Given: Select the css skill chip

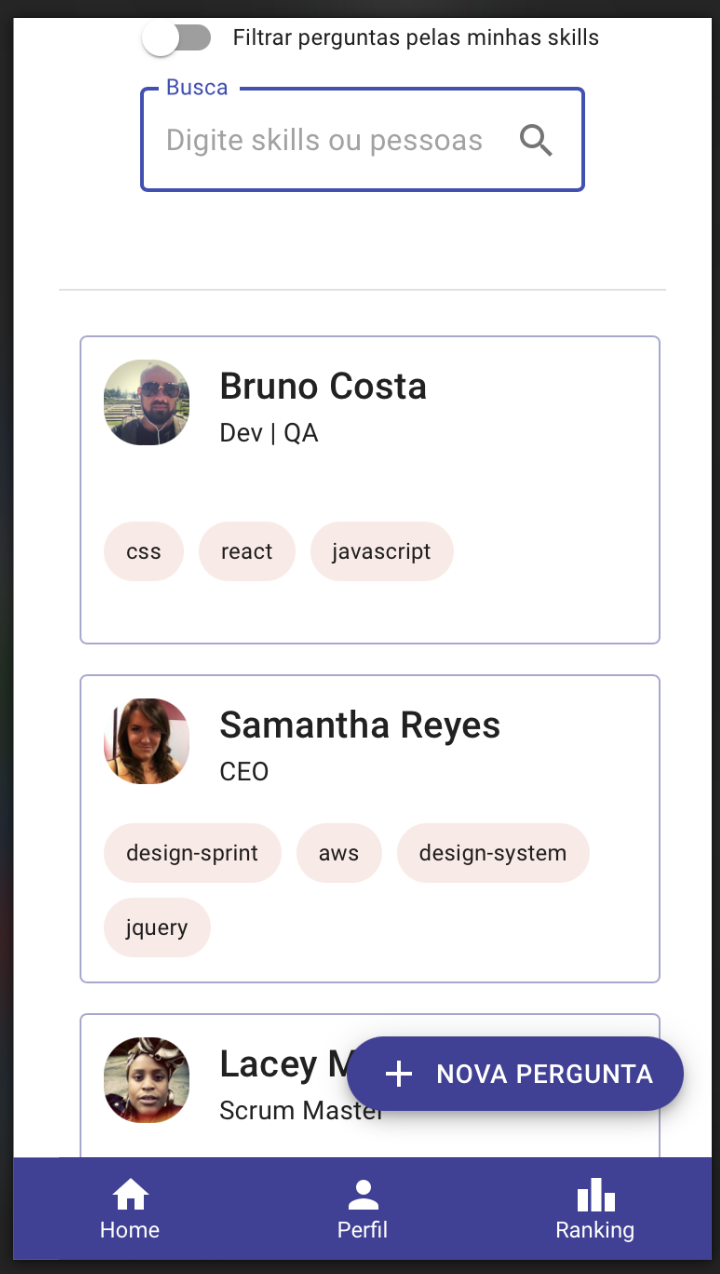Looking at the screenshot, I should coord(144,551).
